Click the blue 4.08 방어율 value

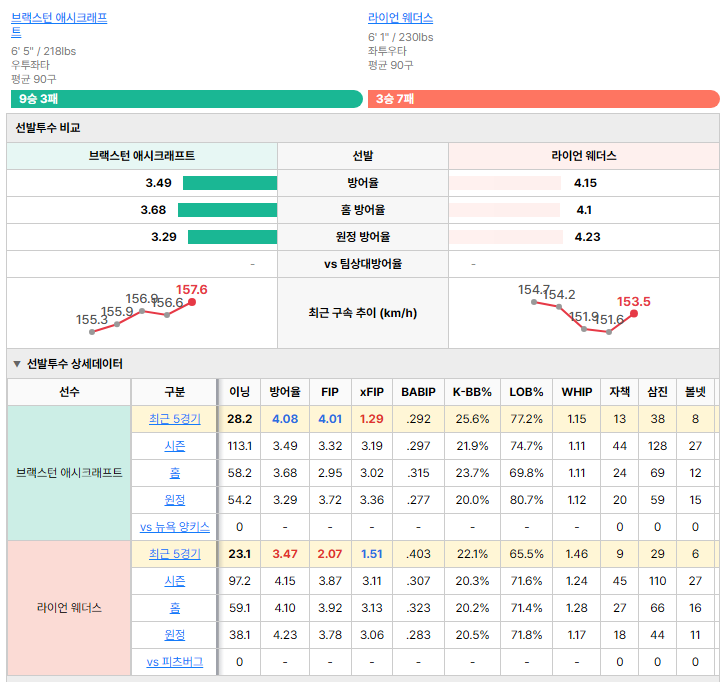285,419
